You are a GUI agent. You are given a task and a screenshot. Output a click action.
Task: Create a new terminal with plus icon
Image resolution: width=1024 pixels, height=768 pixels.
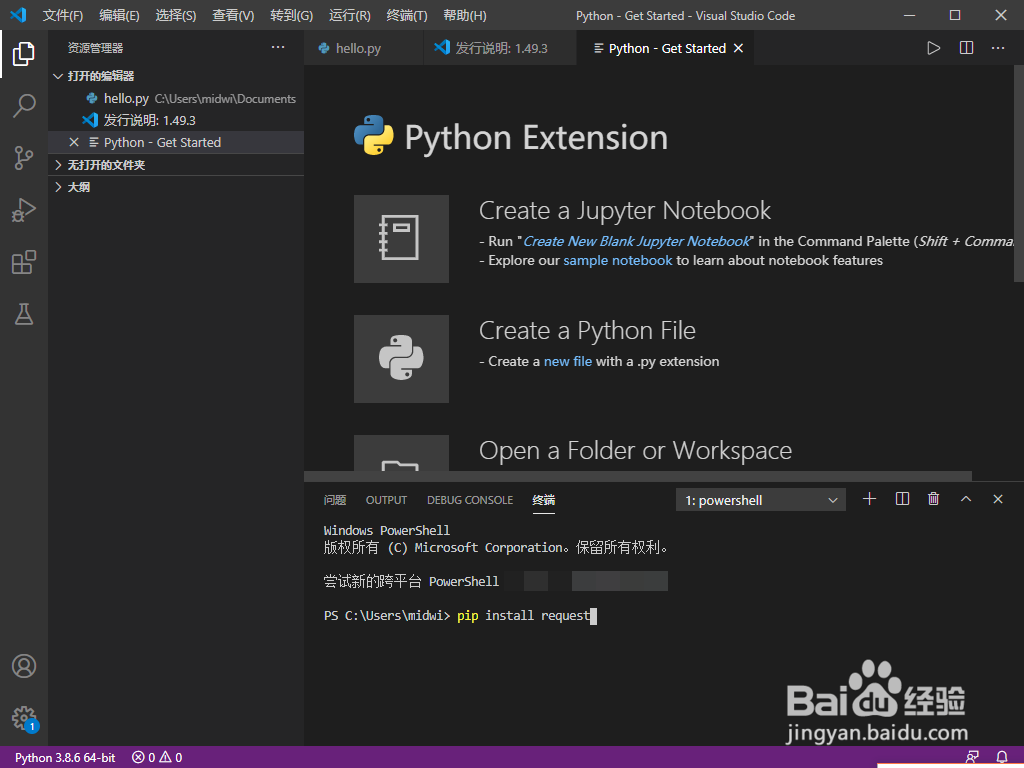pos(869,499)
